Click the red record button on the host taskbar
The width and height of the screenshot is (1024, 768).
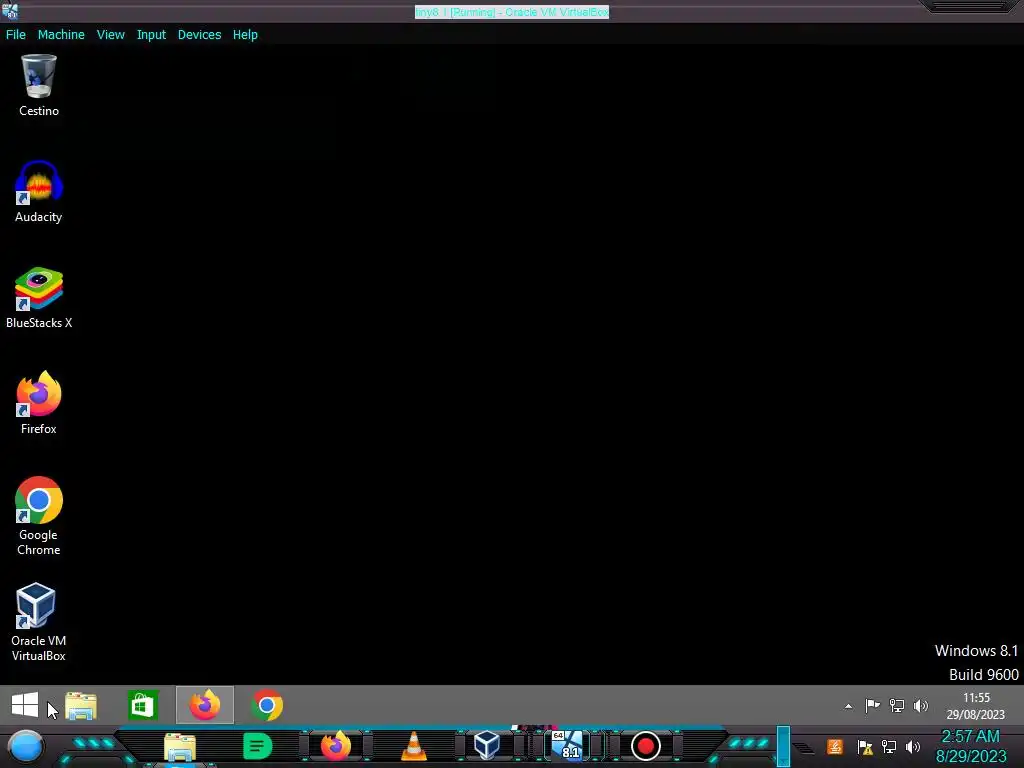[x=645, y=746]
